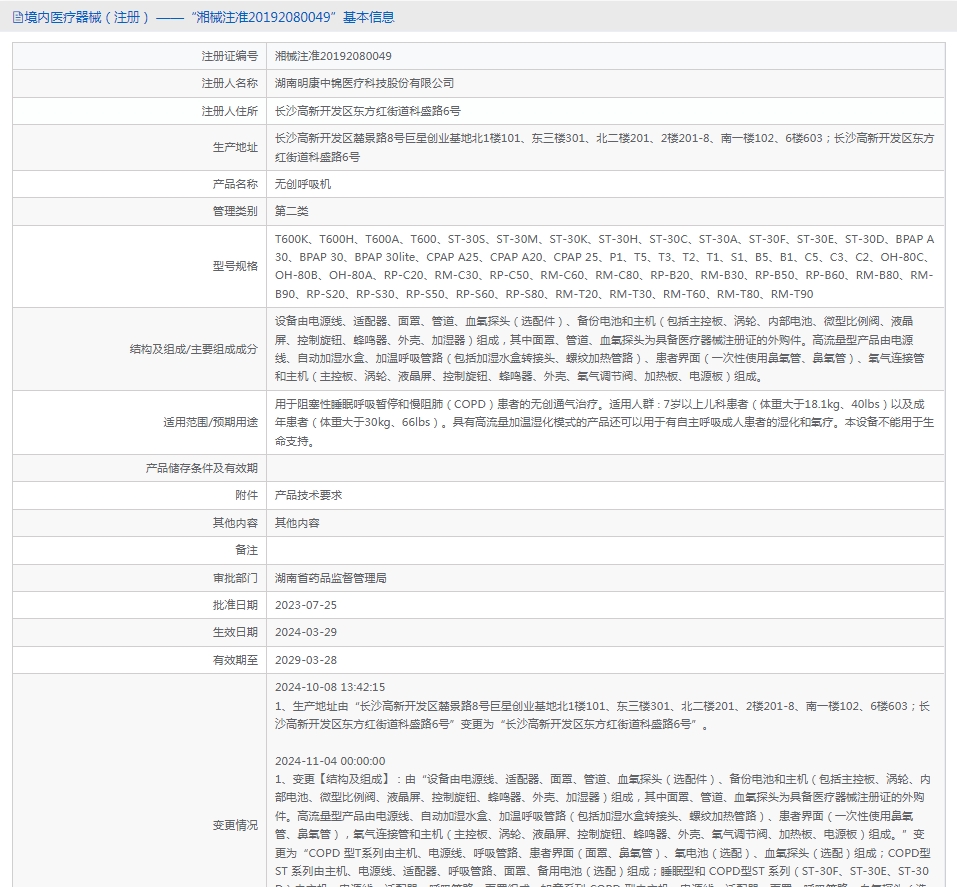
Task: Open the 产品技术要求 attachment
Action: pos(308,495)
